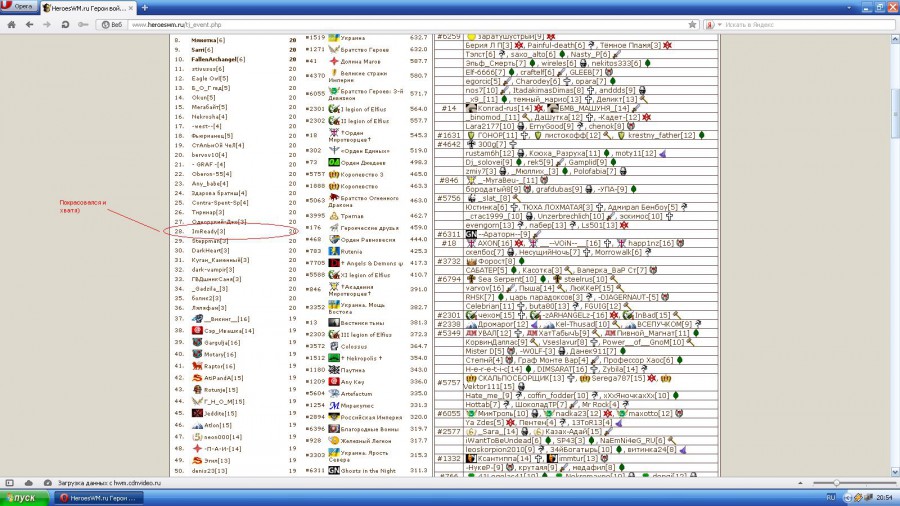900x506 pixels.
Task: Click the Миракулес blue M clan icon
Action: [x=333, y=405]
